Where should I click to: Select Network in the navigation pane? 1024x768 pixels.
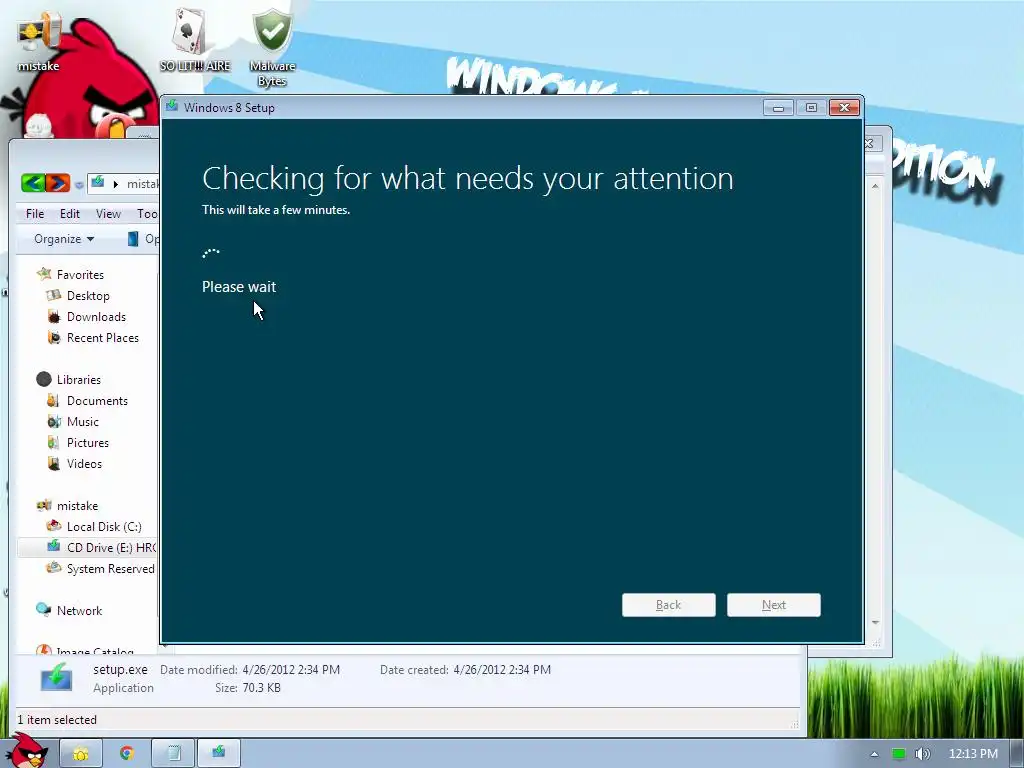click(x=79, y=611)
